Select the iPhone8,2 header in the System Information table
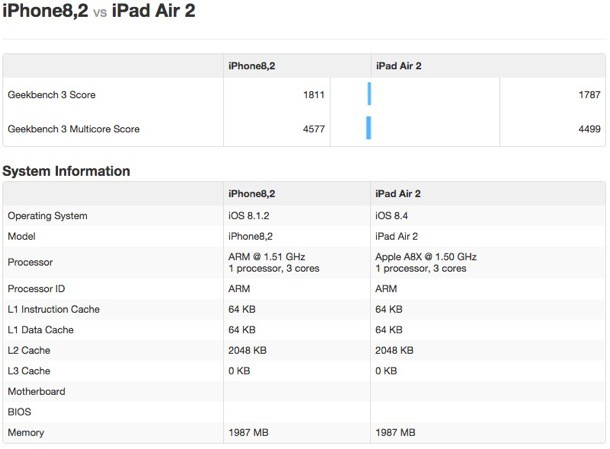 (252, 193)
